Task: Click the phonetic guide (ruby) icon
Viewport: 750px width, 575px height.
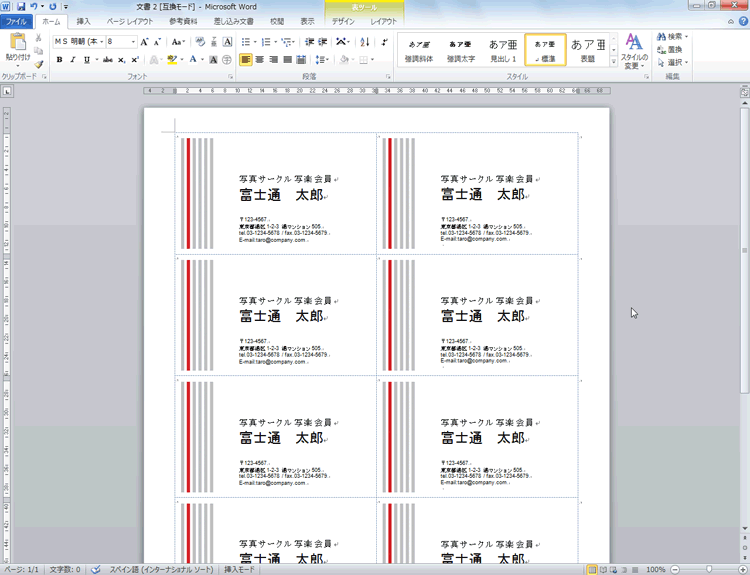Action: pyautogui.click(x=214, y=42)
